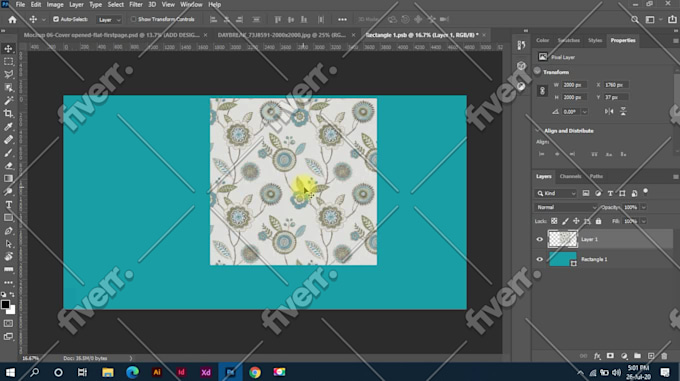
Task: Switch to the DAYBREAK jpg document tab
Action: (x=282, y=35)
